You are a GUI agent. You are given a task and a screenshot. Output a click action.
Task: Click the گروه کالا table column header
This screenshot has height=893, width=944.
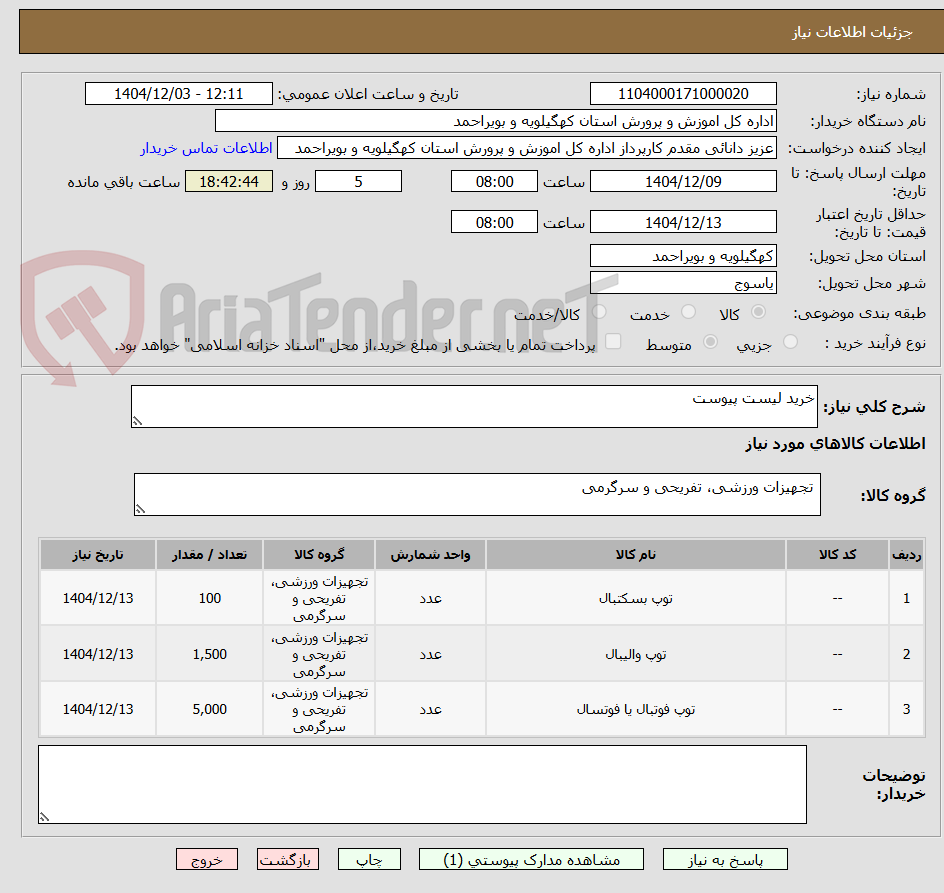pyautogui.click(x=319, y=555)
